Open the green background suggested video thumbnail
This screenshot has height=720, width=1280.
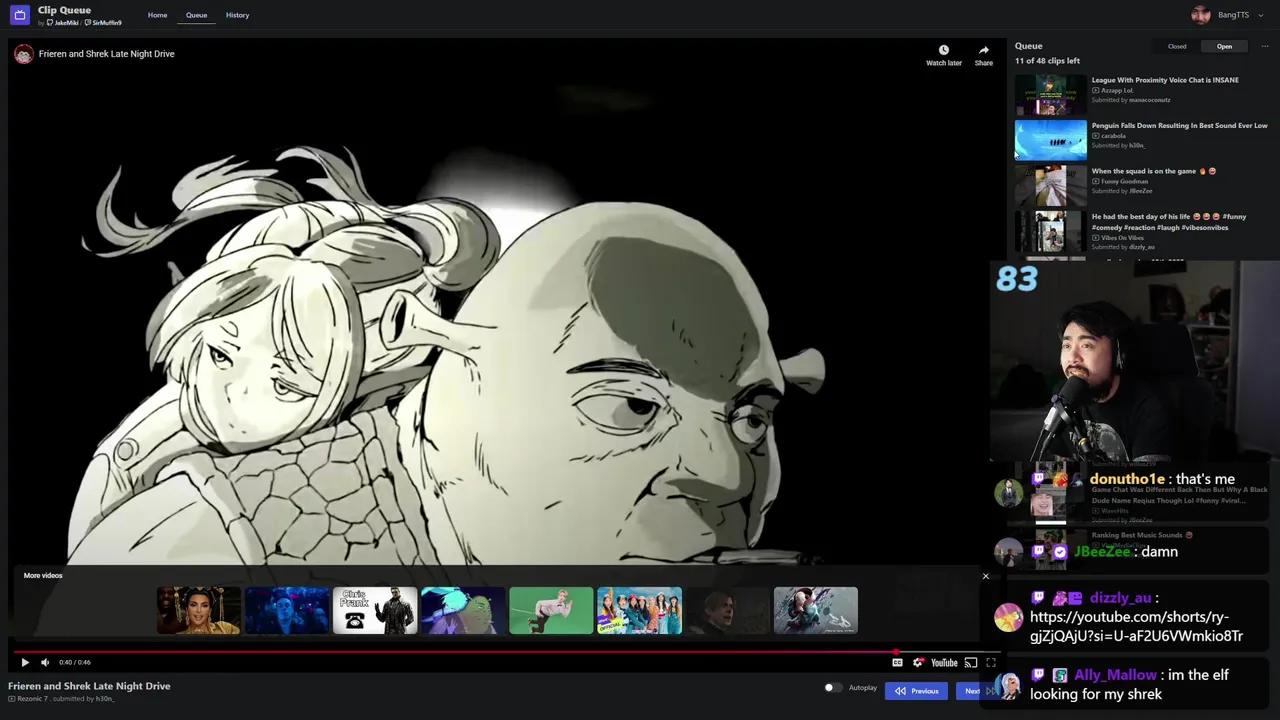coord(550,611)
